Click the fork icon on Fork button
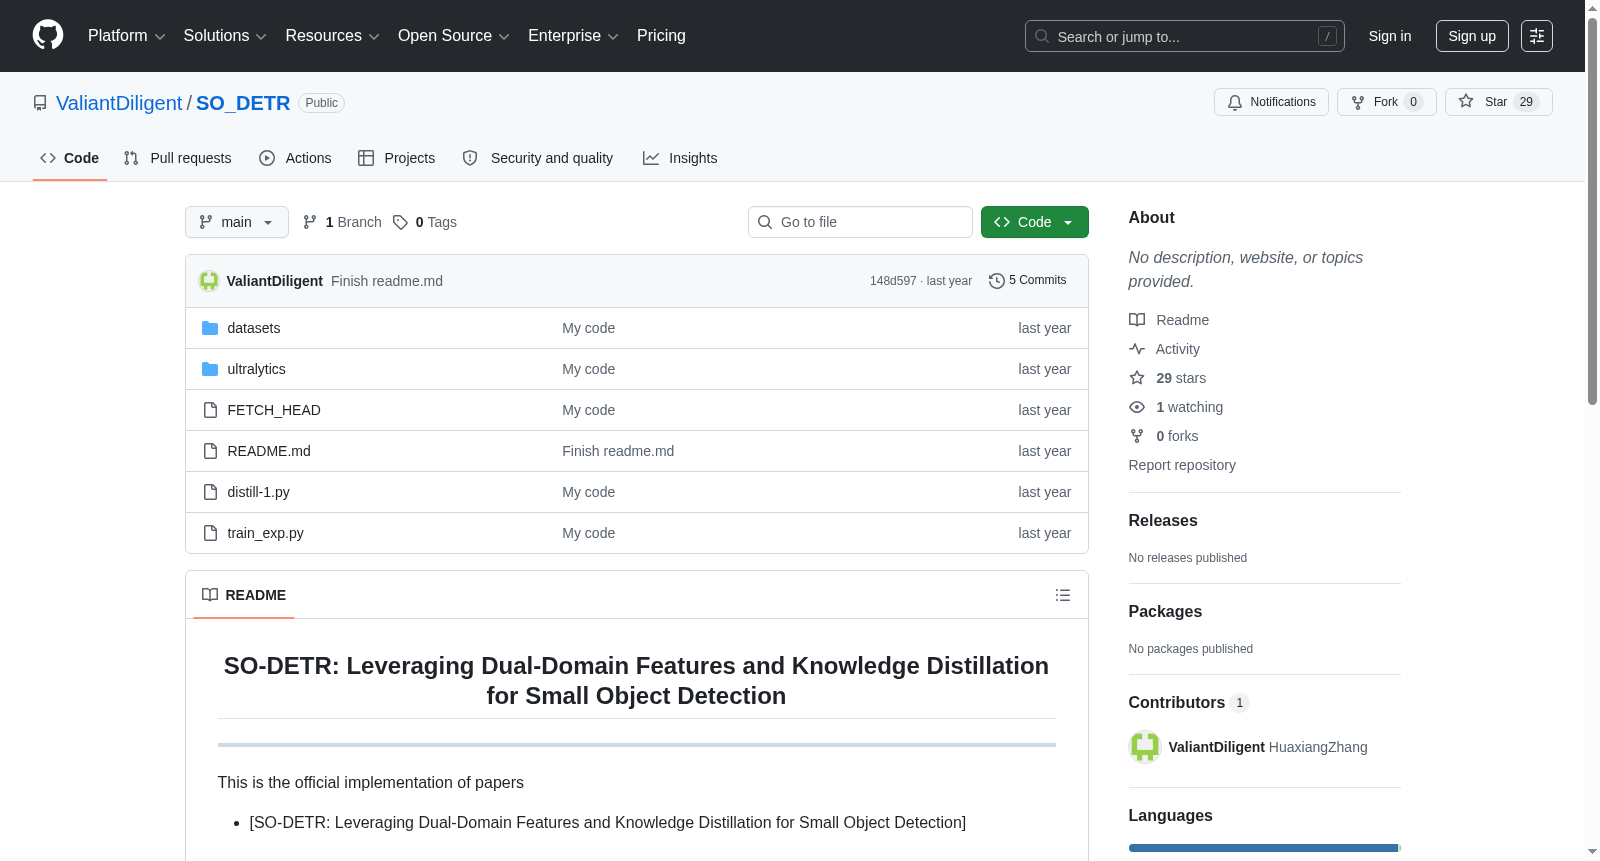The width and height of the screenshot is (1600, 861). coord(1358,102)
